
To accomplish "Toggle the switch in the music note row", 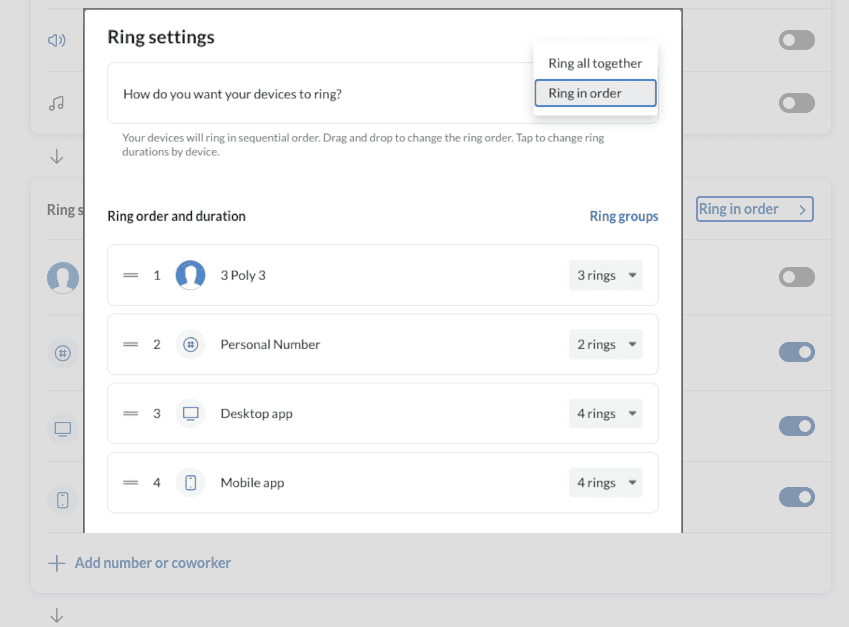I will pos(796,103).
